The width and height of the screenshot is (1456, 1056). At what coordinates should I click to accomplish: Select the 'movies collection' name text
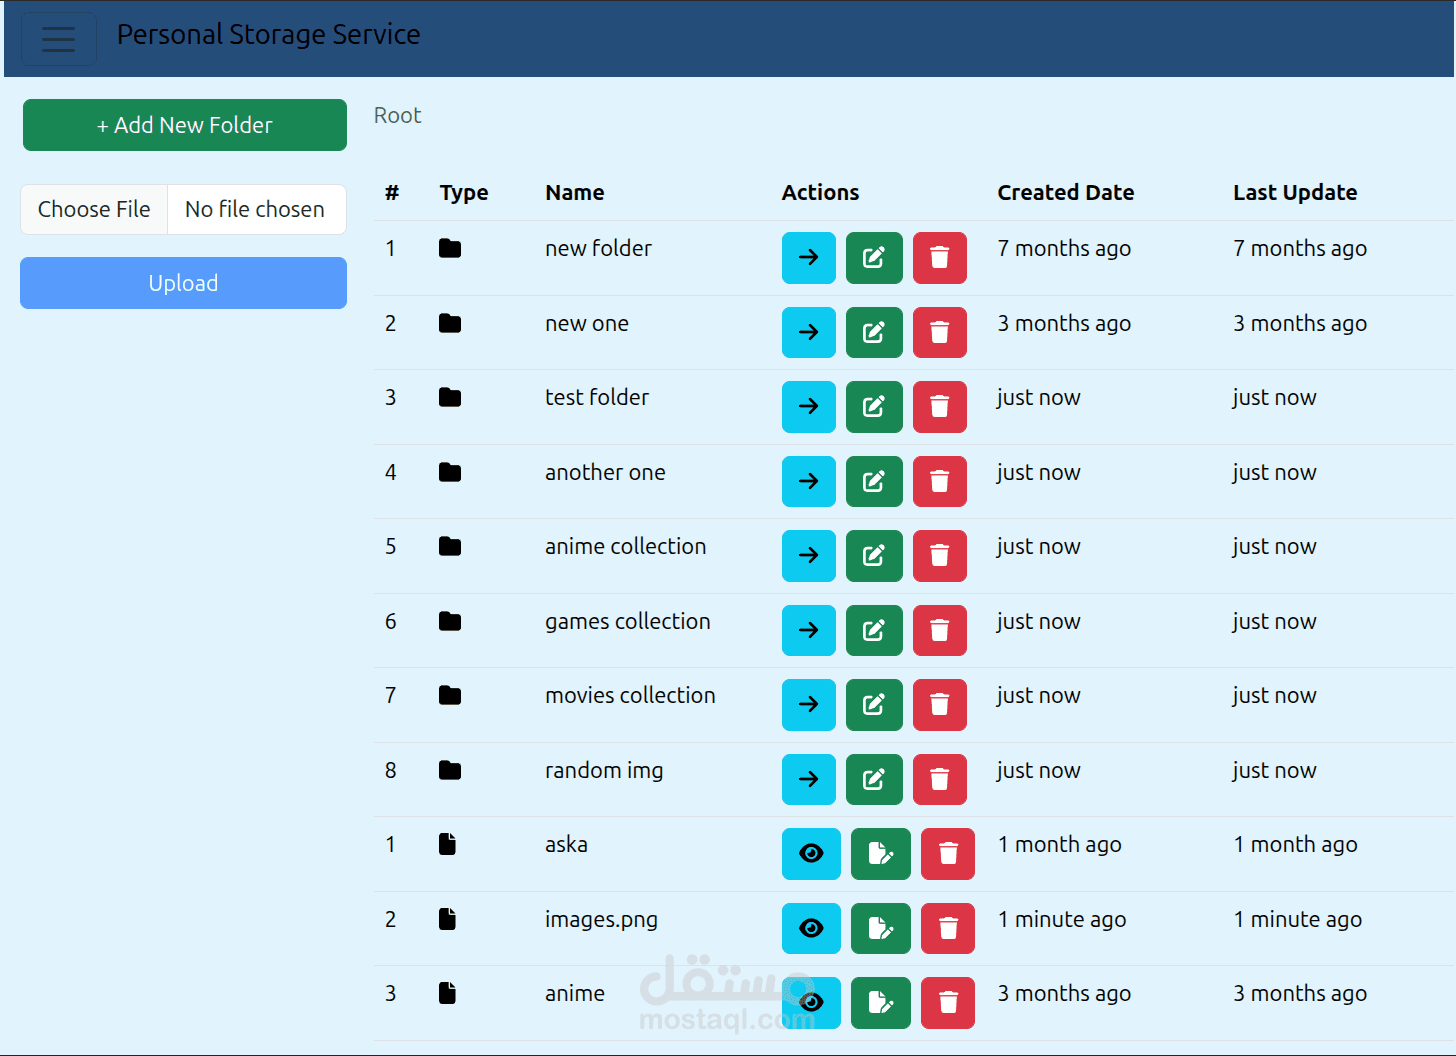[630, 695]
